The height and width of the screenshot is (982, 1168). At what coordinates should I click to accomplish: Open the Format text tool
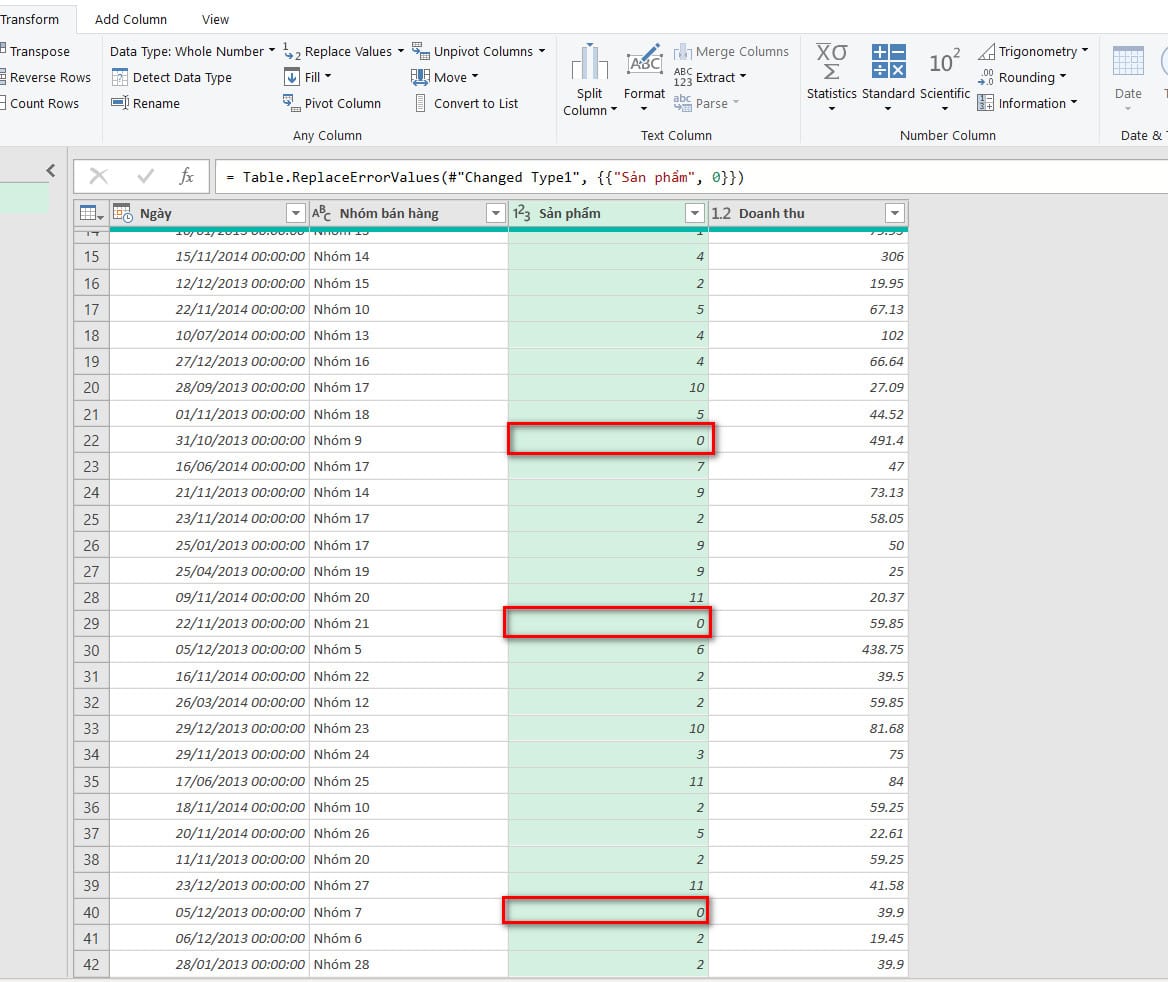click(x=644, y=64)
